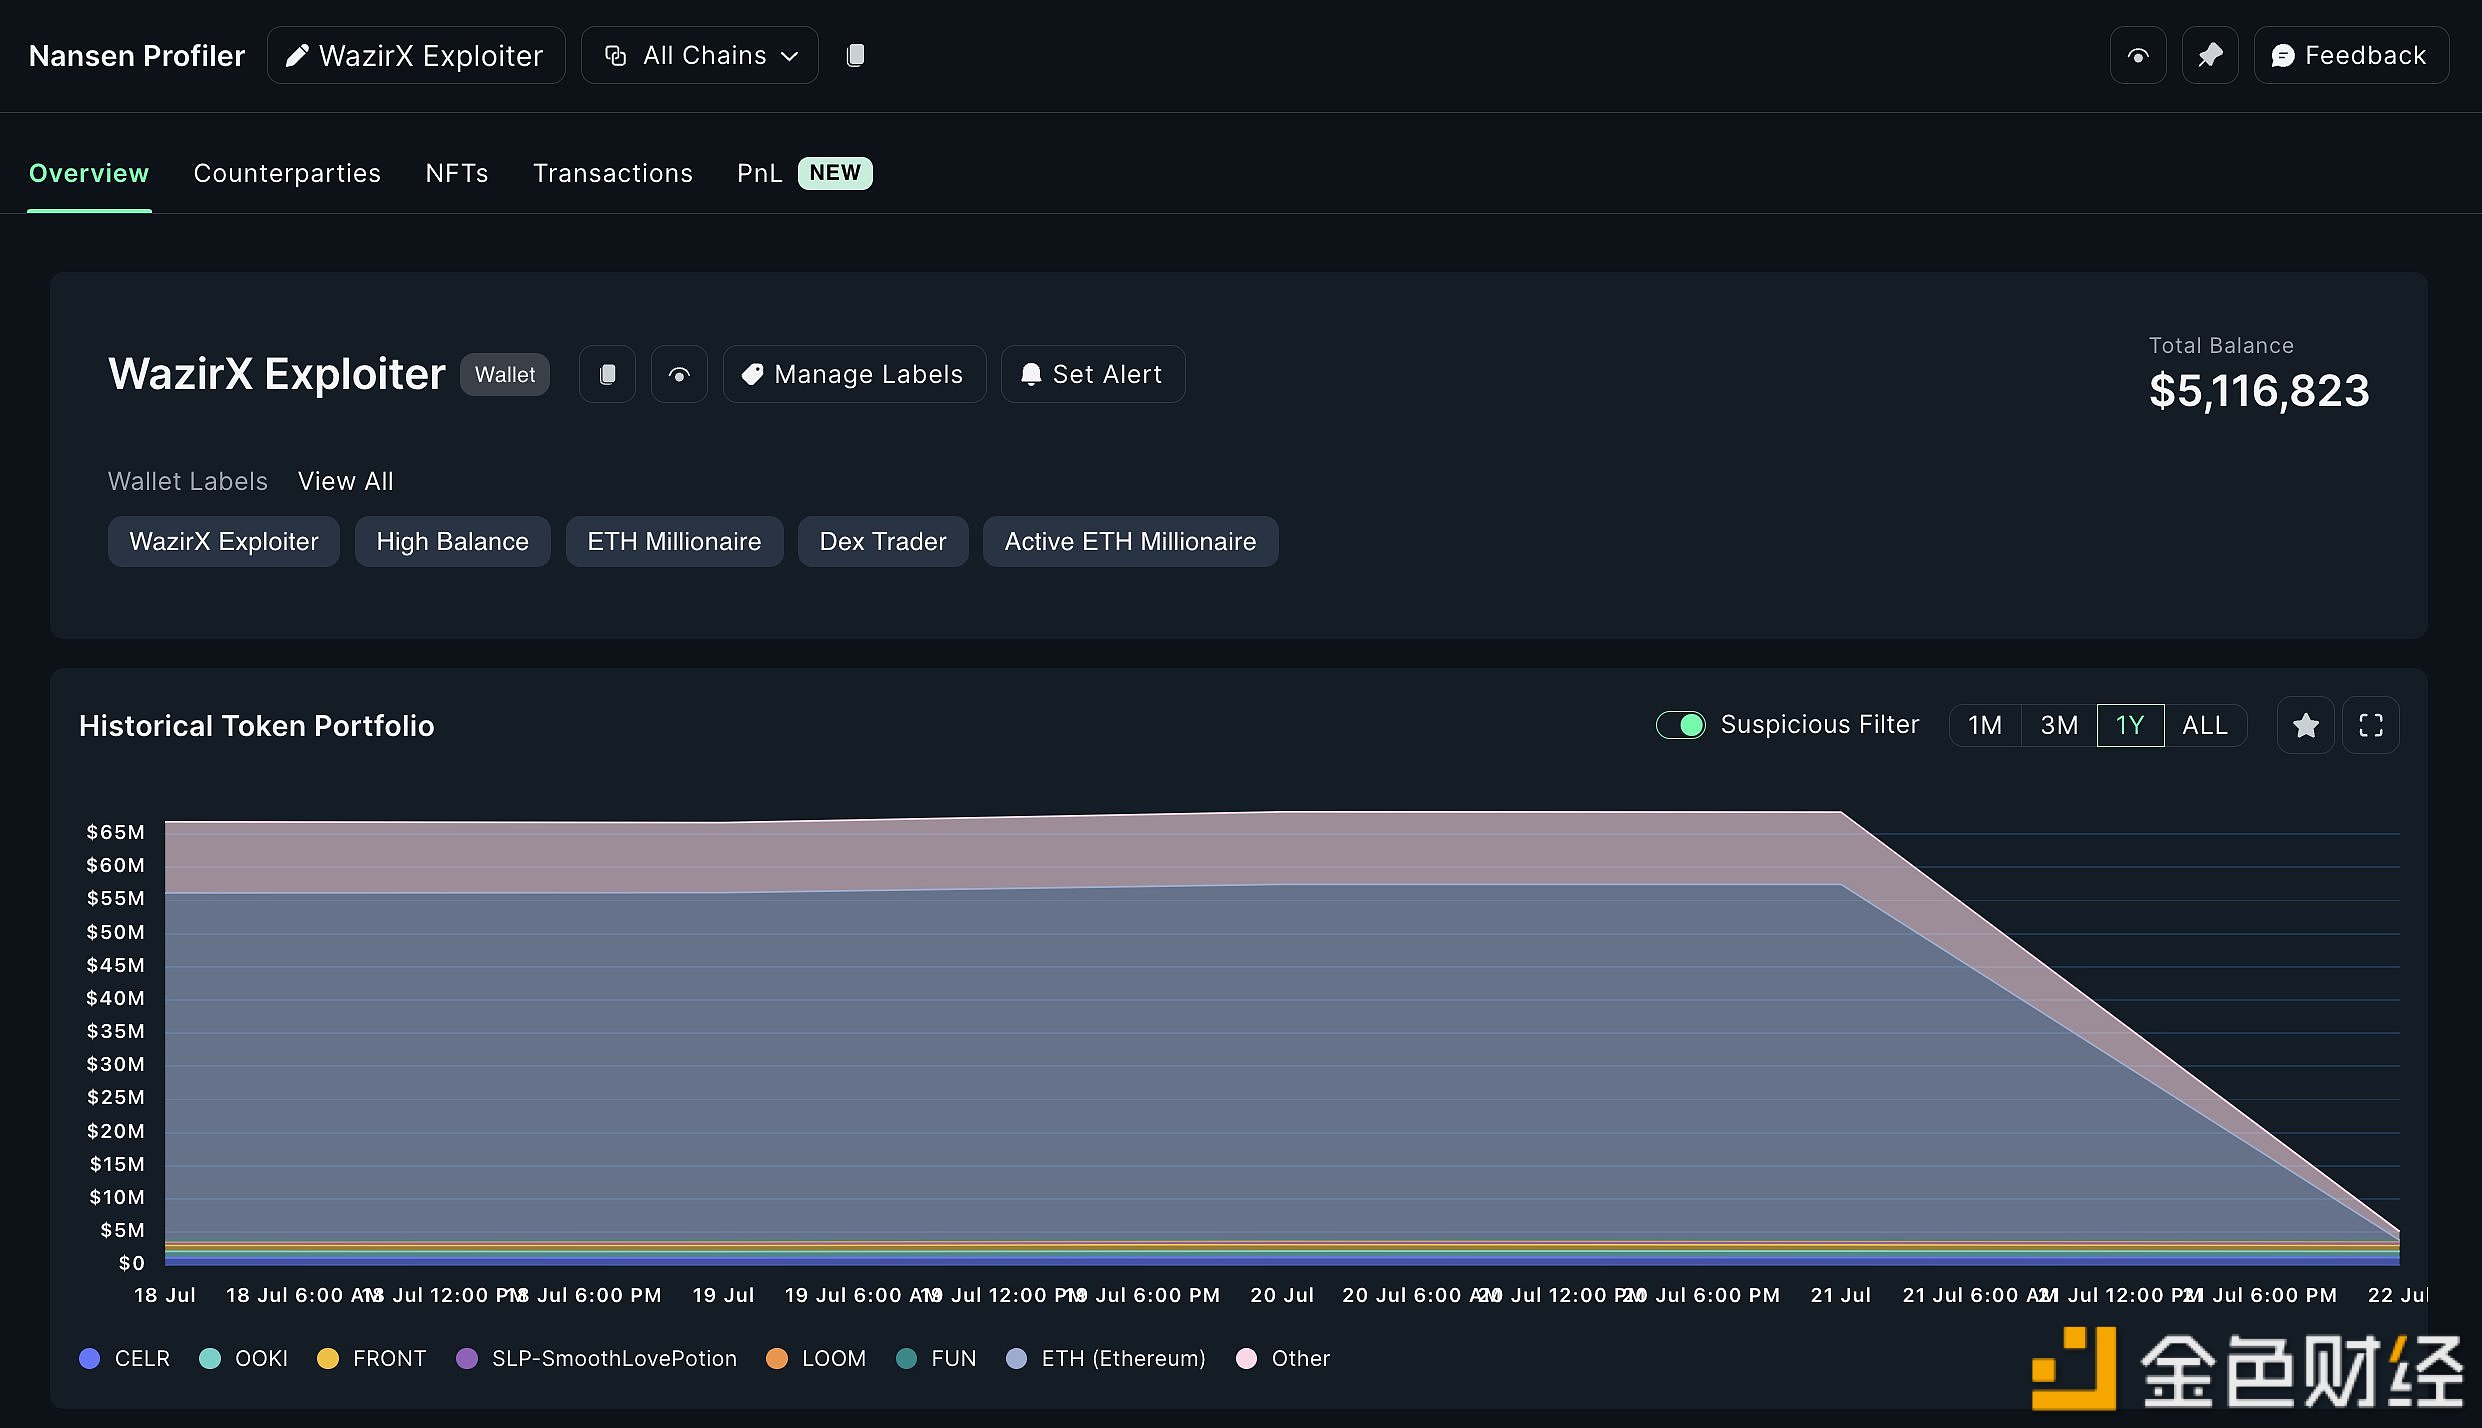Click the All Chains chevron arrow
Image resolution: width=2482 pixels, height=1428 pixels.
[790, 57]
